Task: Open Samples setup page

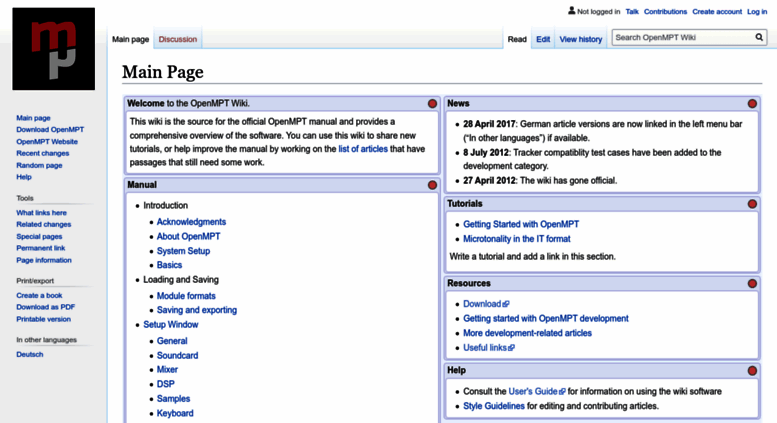Action: click(173, 399)
